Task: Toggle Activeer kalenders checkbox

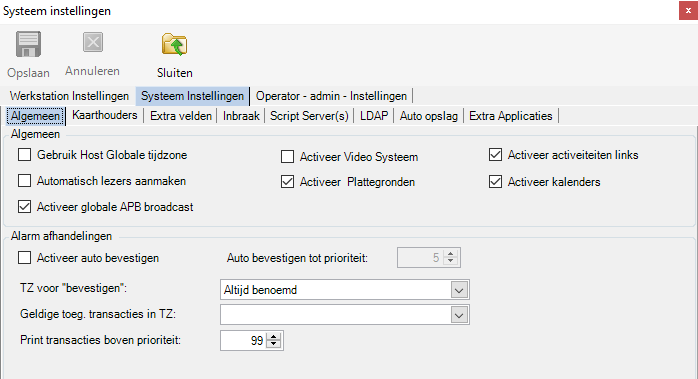Action: [x=495, y=182]
